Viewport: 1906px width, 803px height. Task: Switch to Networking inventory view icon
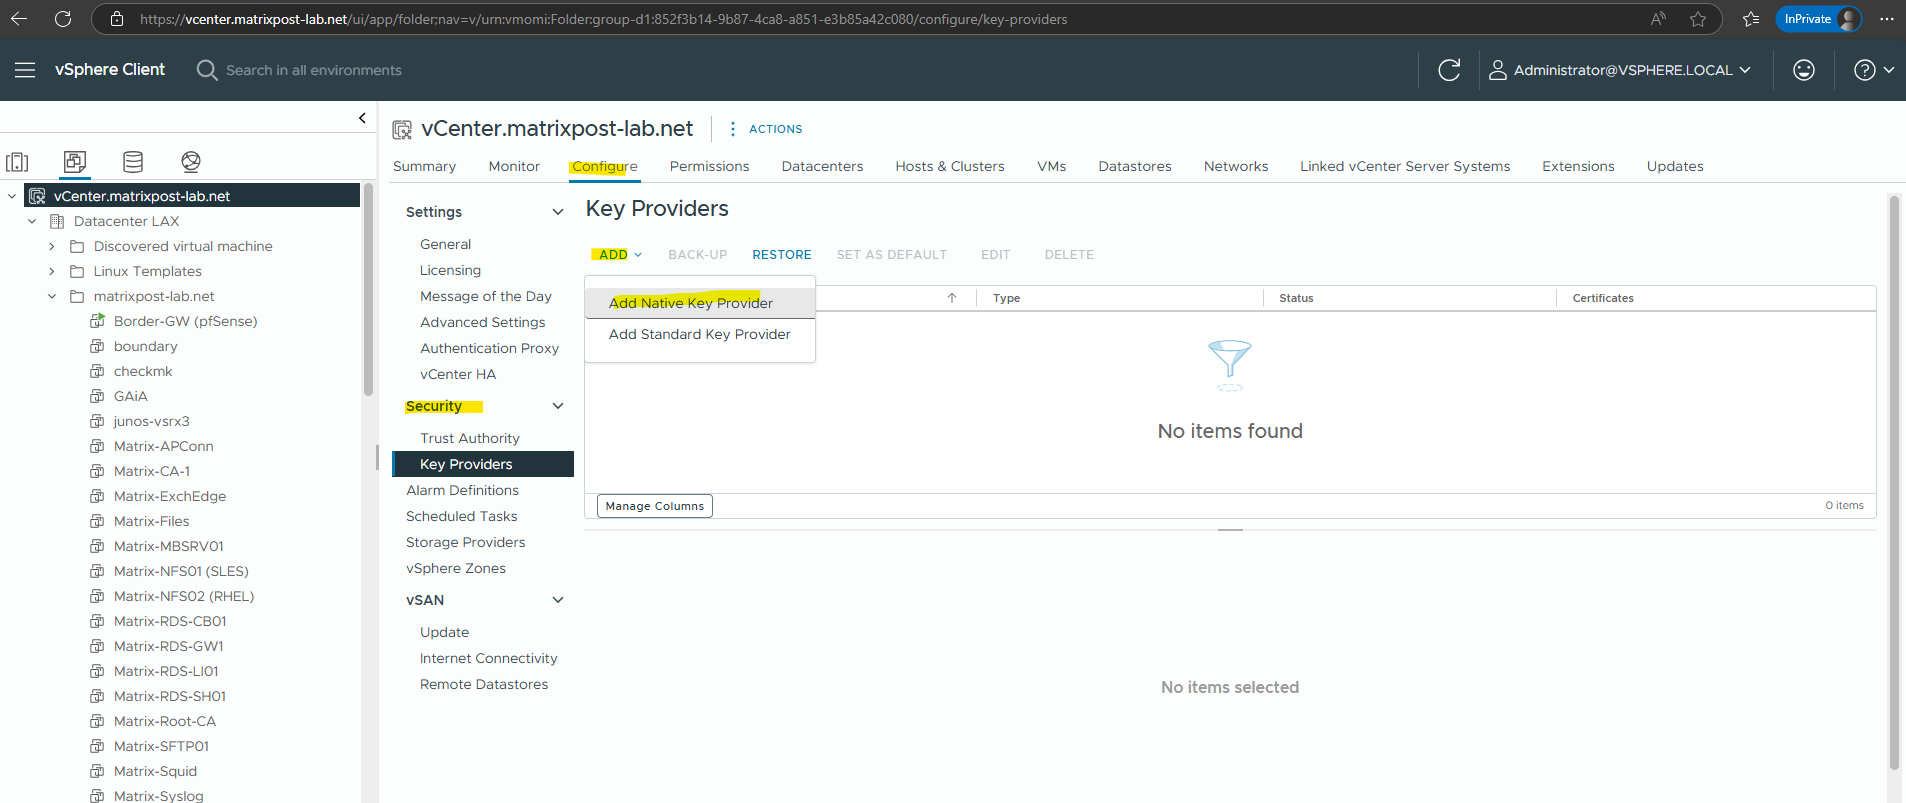(191, 161)
